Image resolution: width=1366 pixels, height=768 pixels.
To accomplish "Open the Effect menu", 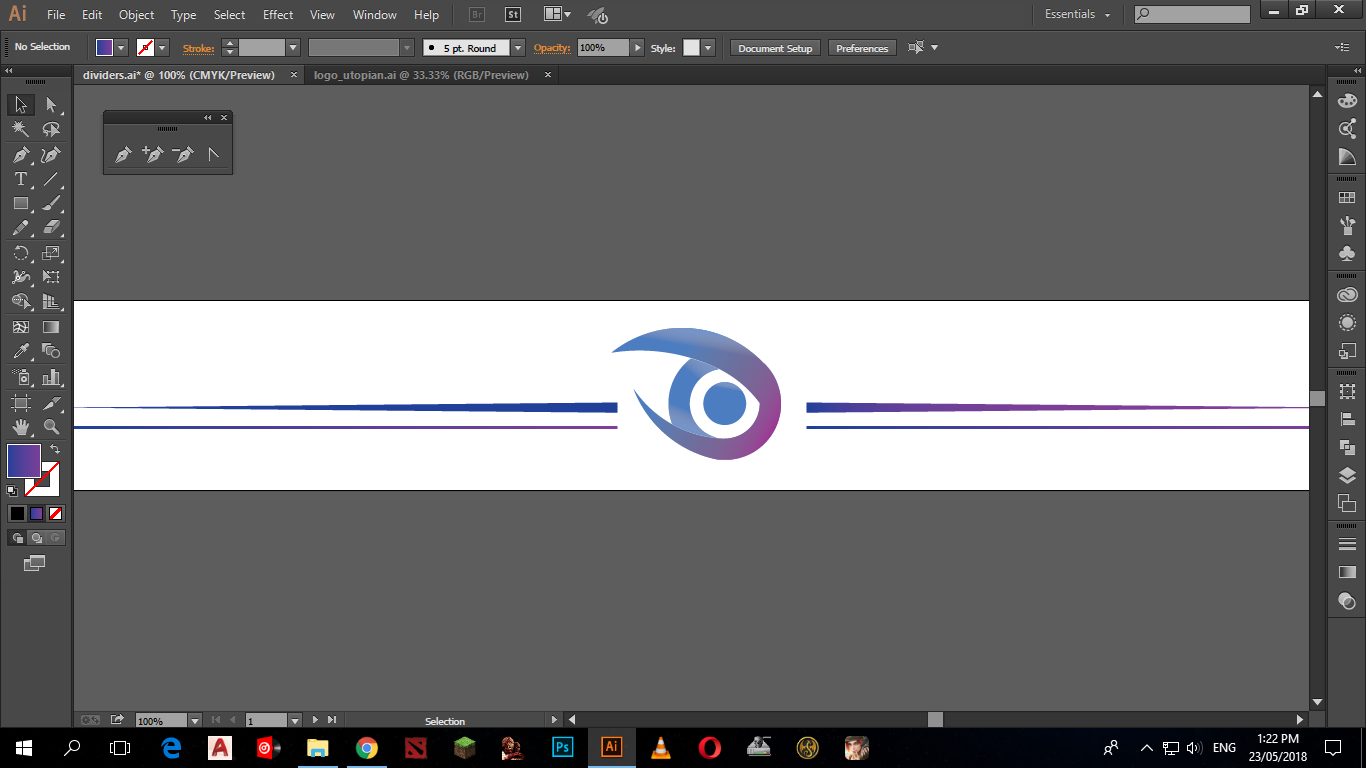I will pos(278,15).
